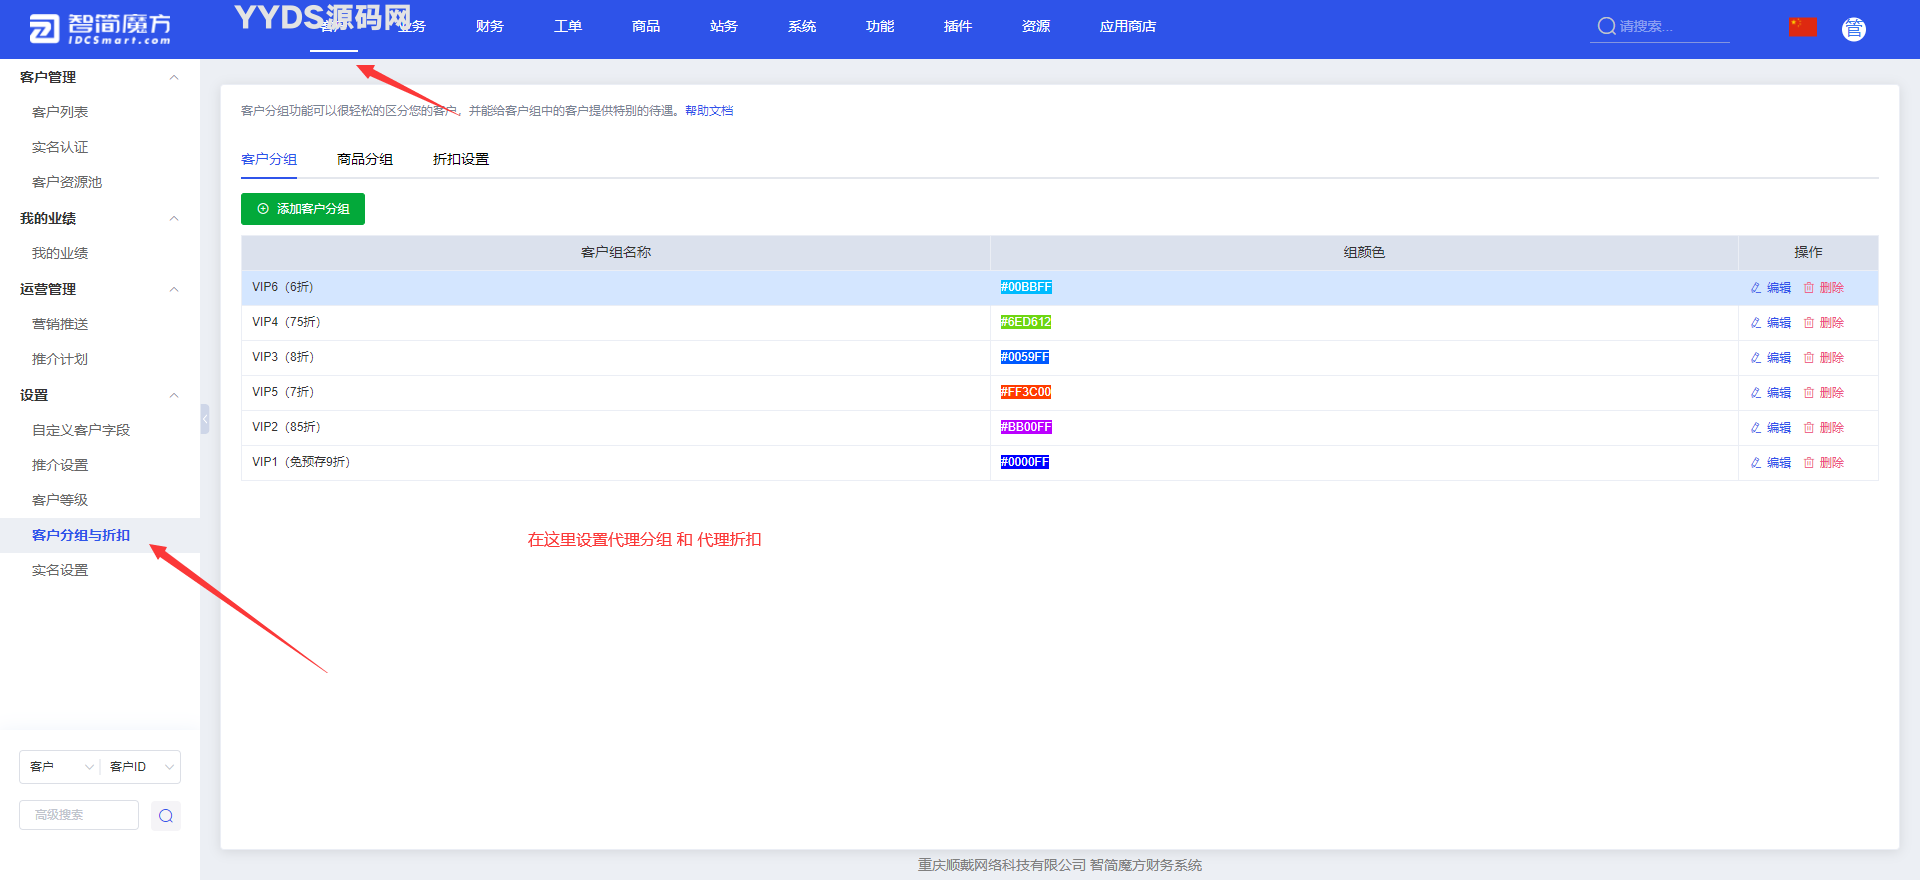Screen dimensions: 1920x880
Task: Click the 智简魔方 logo in header
Action: click(100, 29)
